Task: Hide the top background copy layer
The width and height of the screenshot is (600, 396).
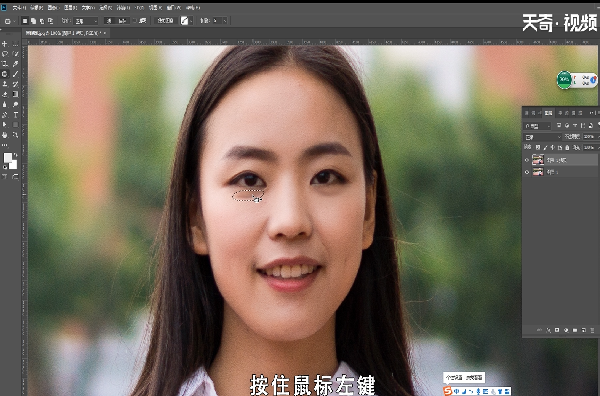Action: pyautogui.click(x=527, y=160)
